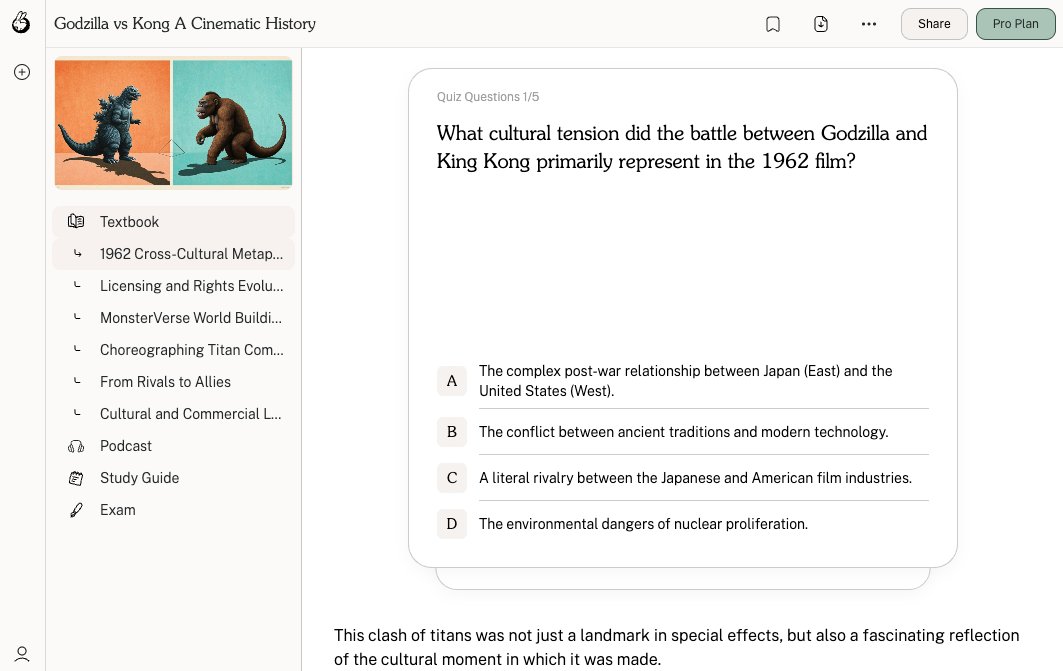Choose answer C about film industries rivalry
This screenshot has width=1063, height=671.
683,478
